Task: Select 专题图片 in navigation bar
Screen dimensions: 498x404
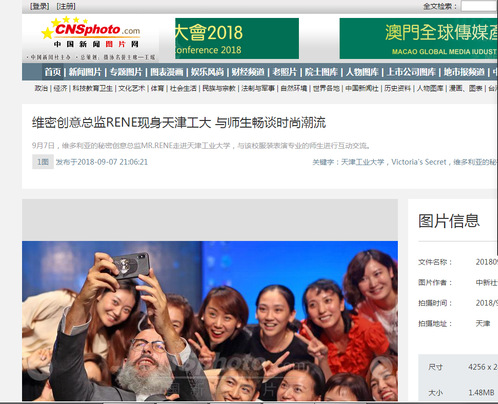Action: pos(126,72)
